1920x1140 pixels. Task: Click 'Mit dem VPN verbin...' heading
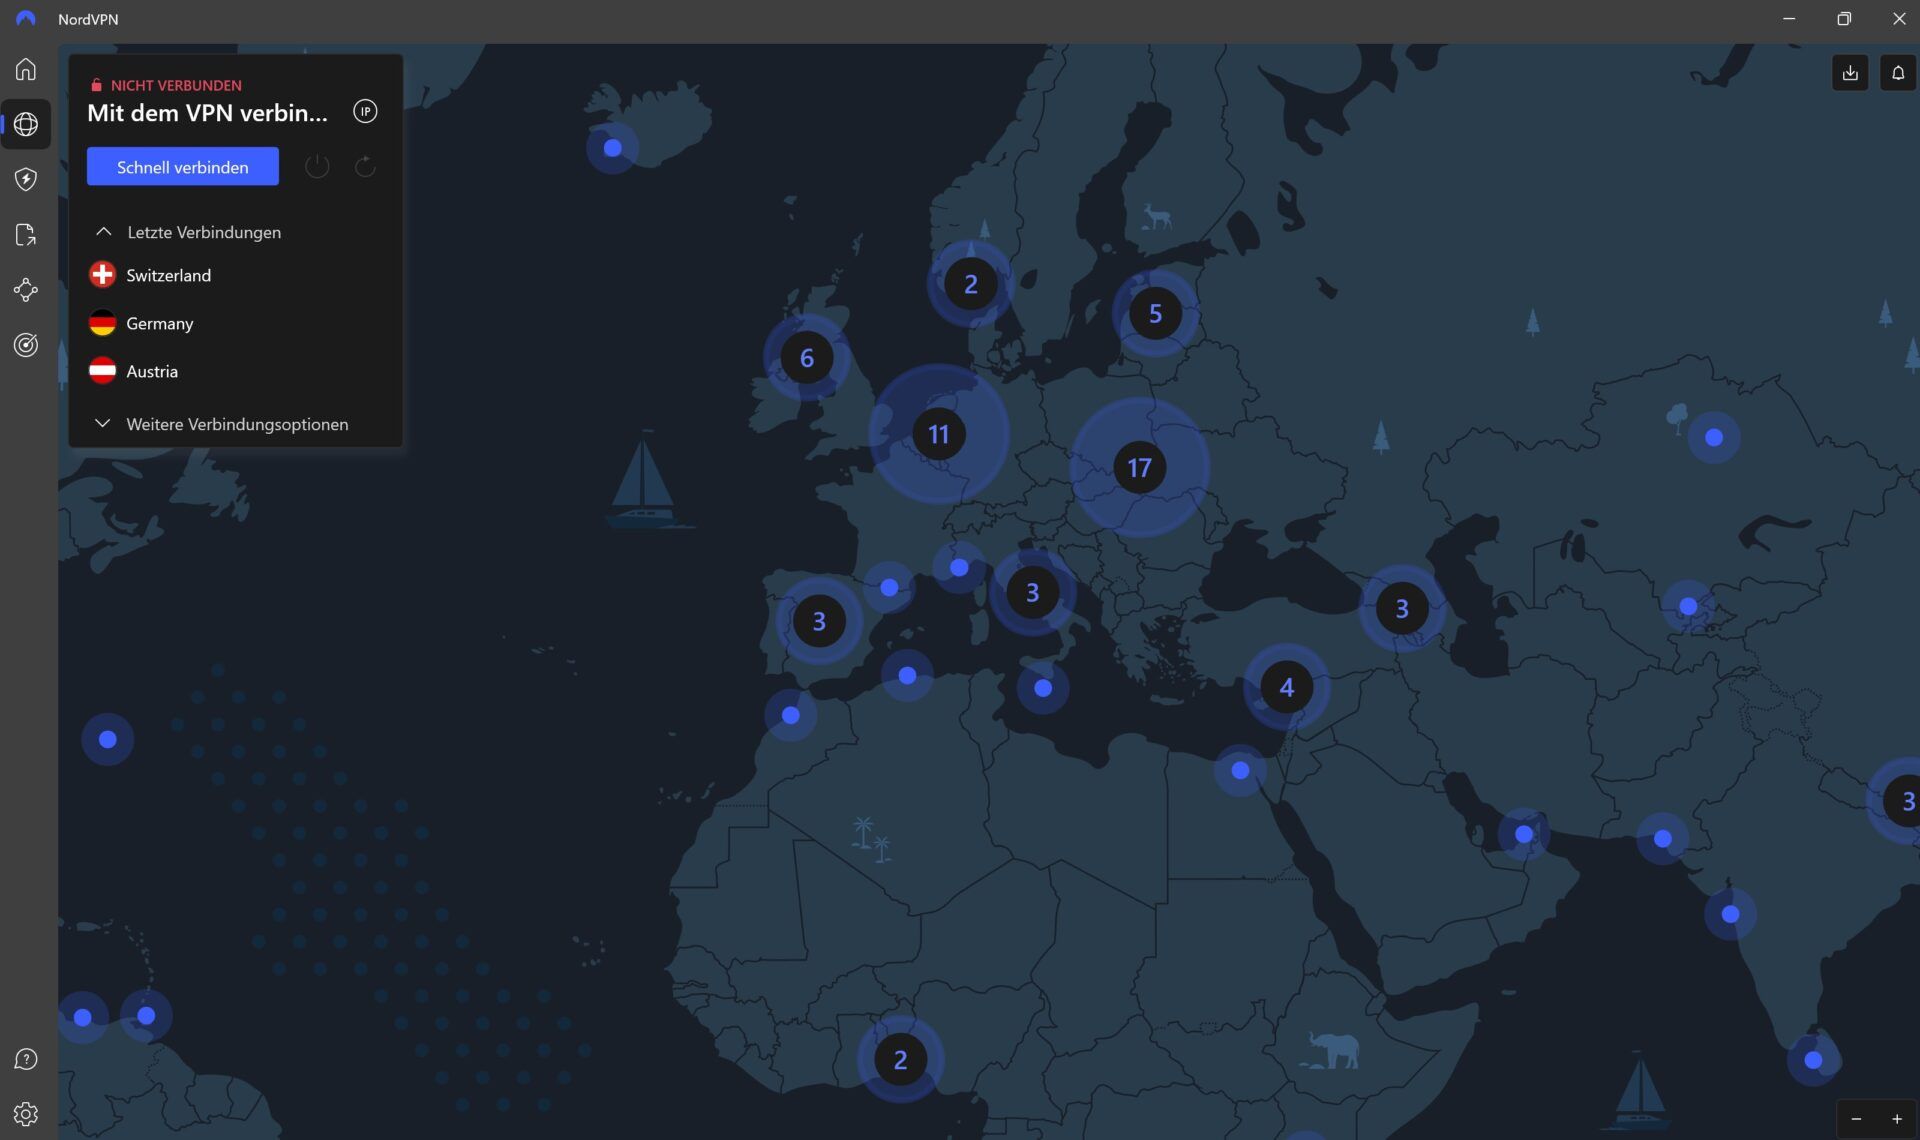pyautogui.click(x=207, y=113)
